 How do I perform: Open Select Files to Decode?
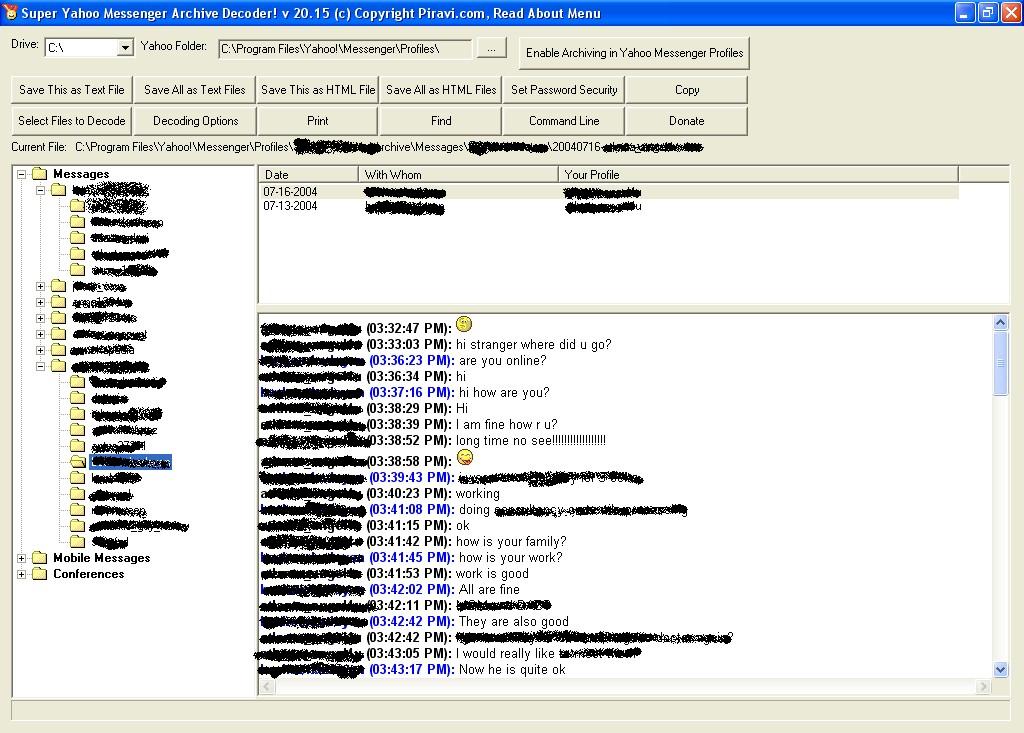72,121
